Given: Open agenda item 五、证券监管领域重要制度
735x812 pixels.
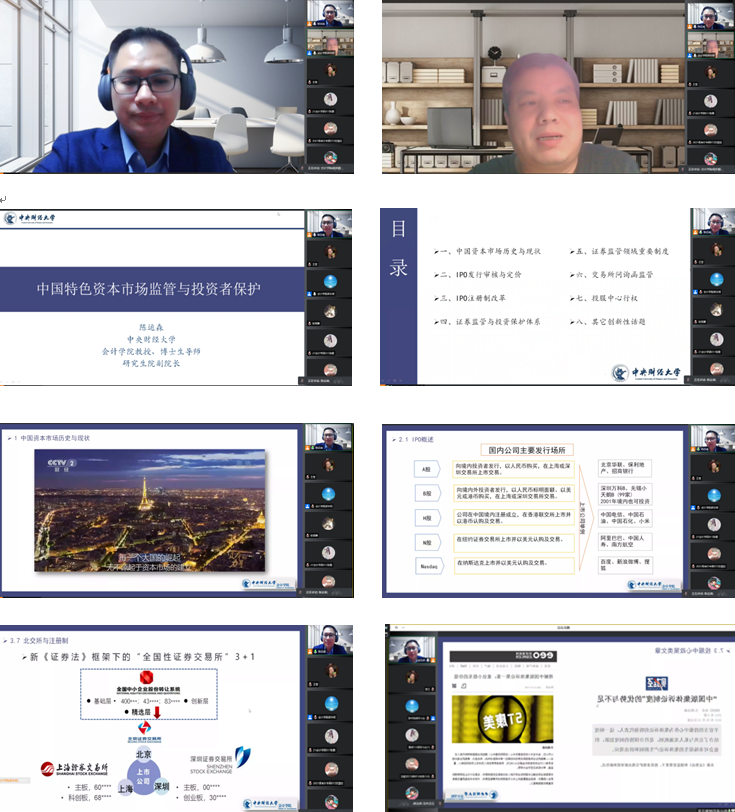Looking at the screenshot, I should tap(622, 250).
